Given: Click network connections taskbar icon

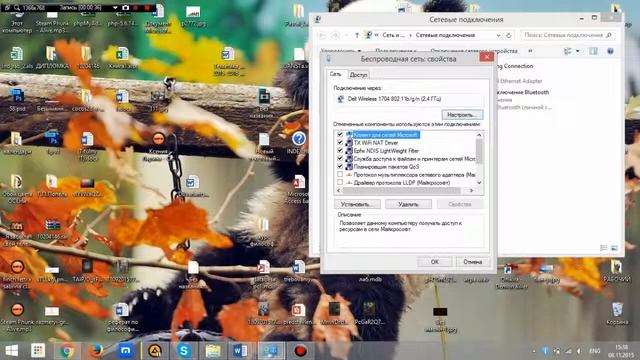Looking at the screenshot, I should coord(271,350).
